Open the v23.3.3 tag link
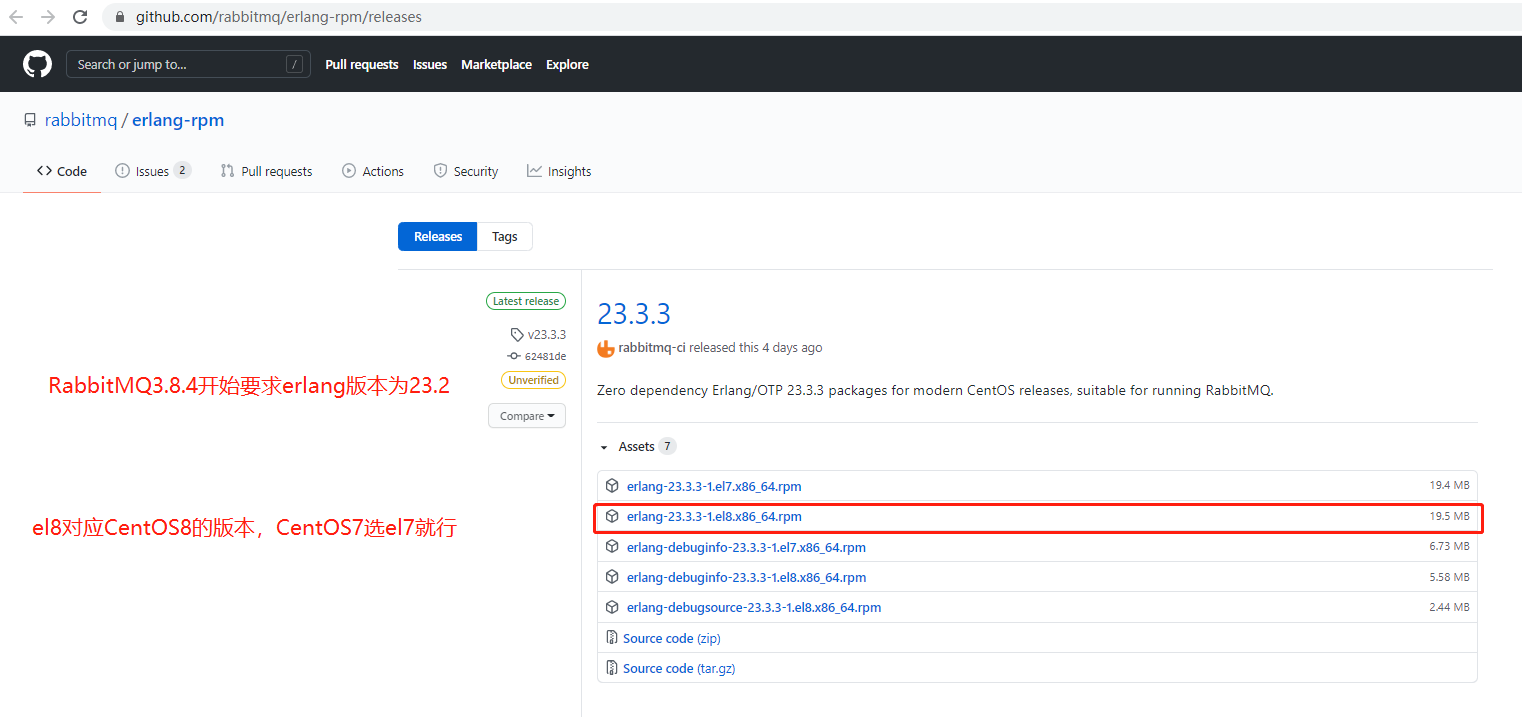 click(547, 335)
